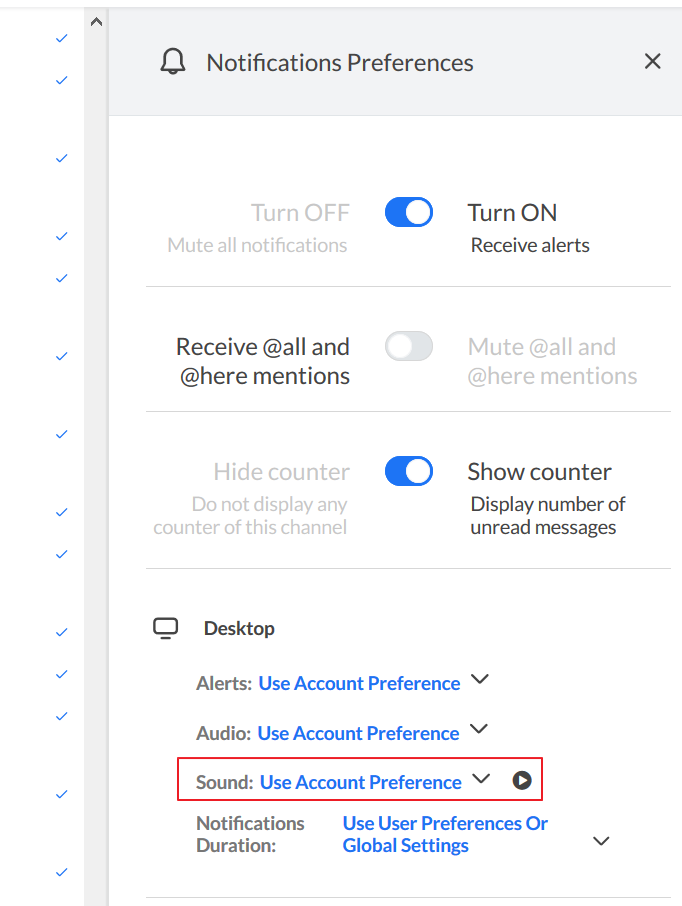
Task: Open the Audio dropdown chevron
Action: (479, 729)
